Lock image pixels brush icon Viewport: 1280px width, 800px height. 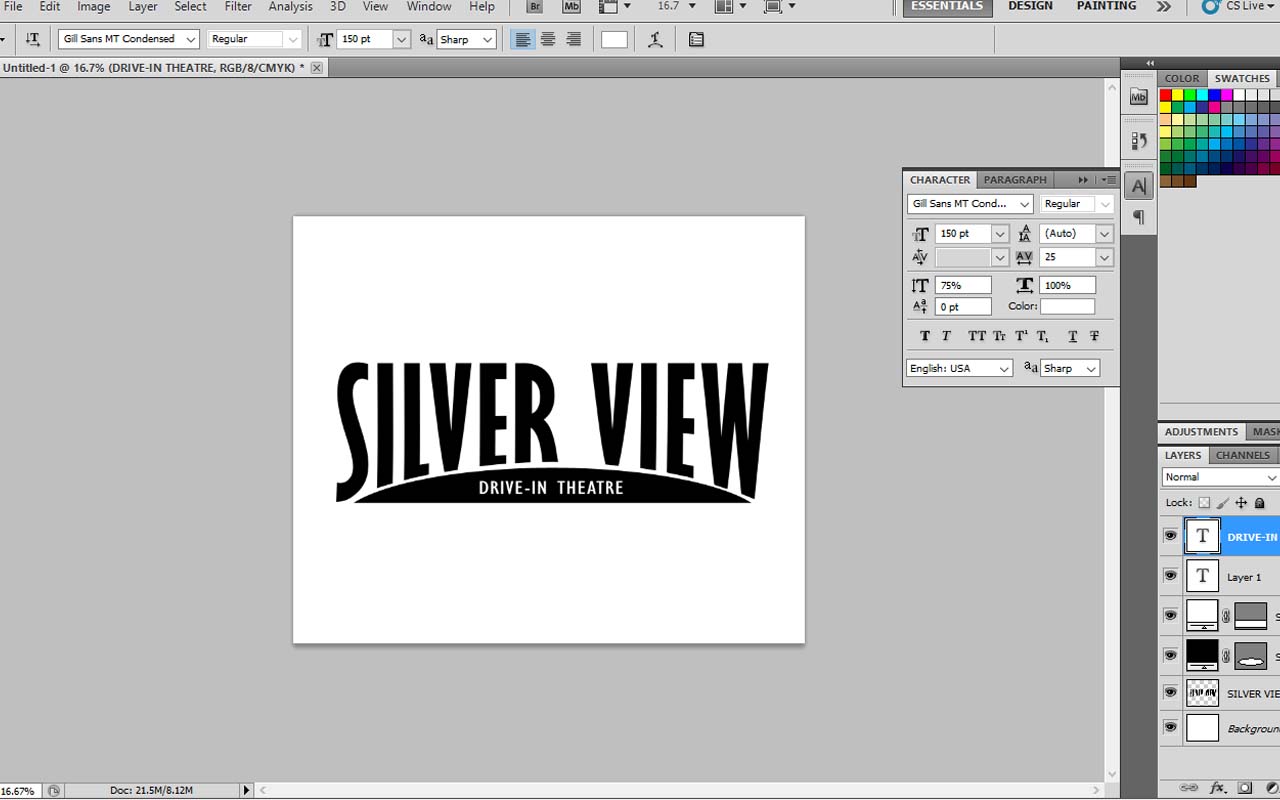click(x=1223, y=503)
